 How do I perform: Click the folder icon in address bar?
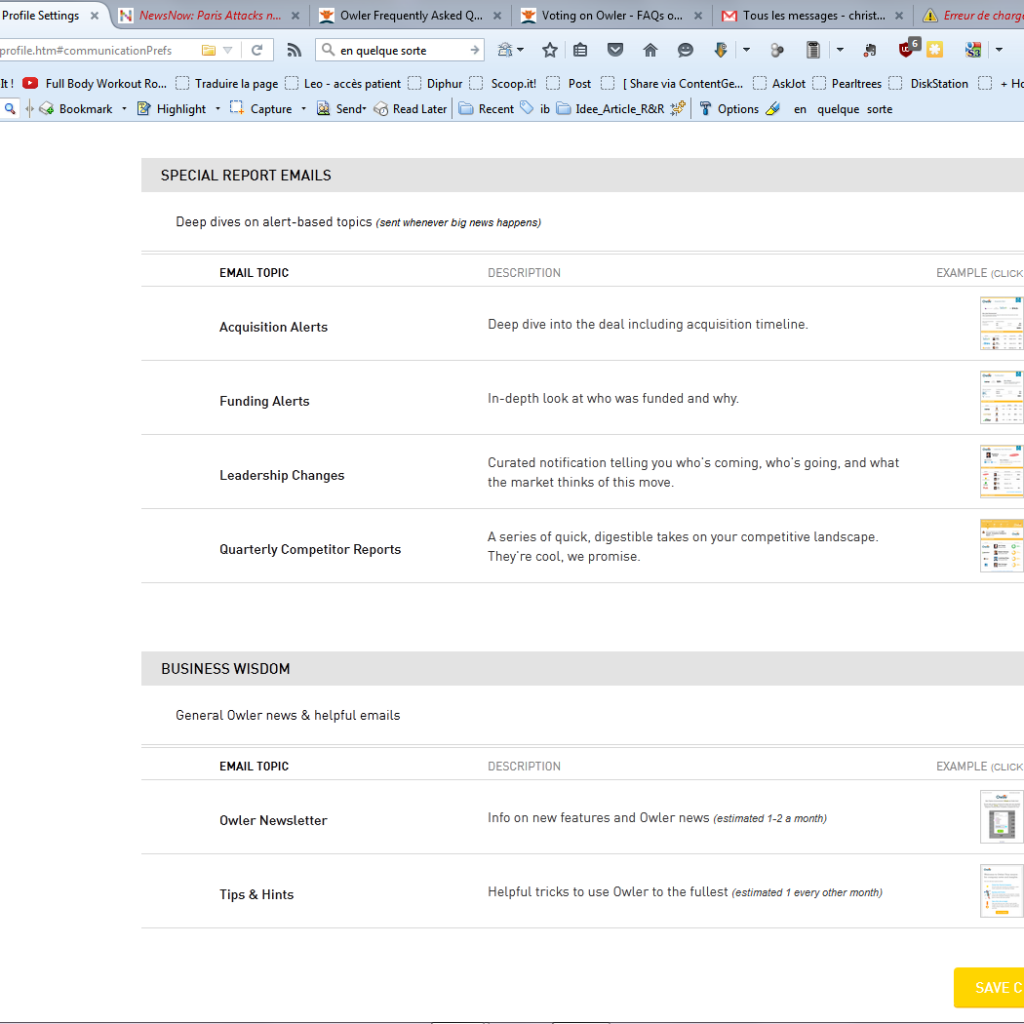click(x=208, y=50)
